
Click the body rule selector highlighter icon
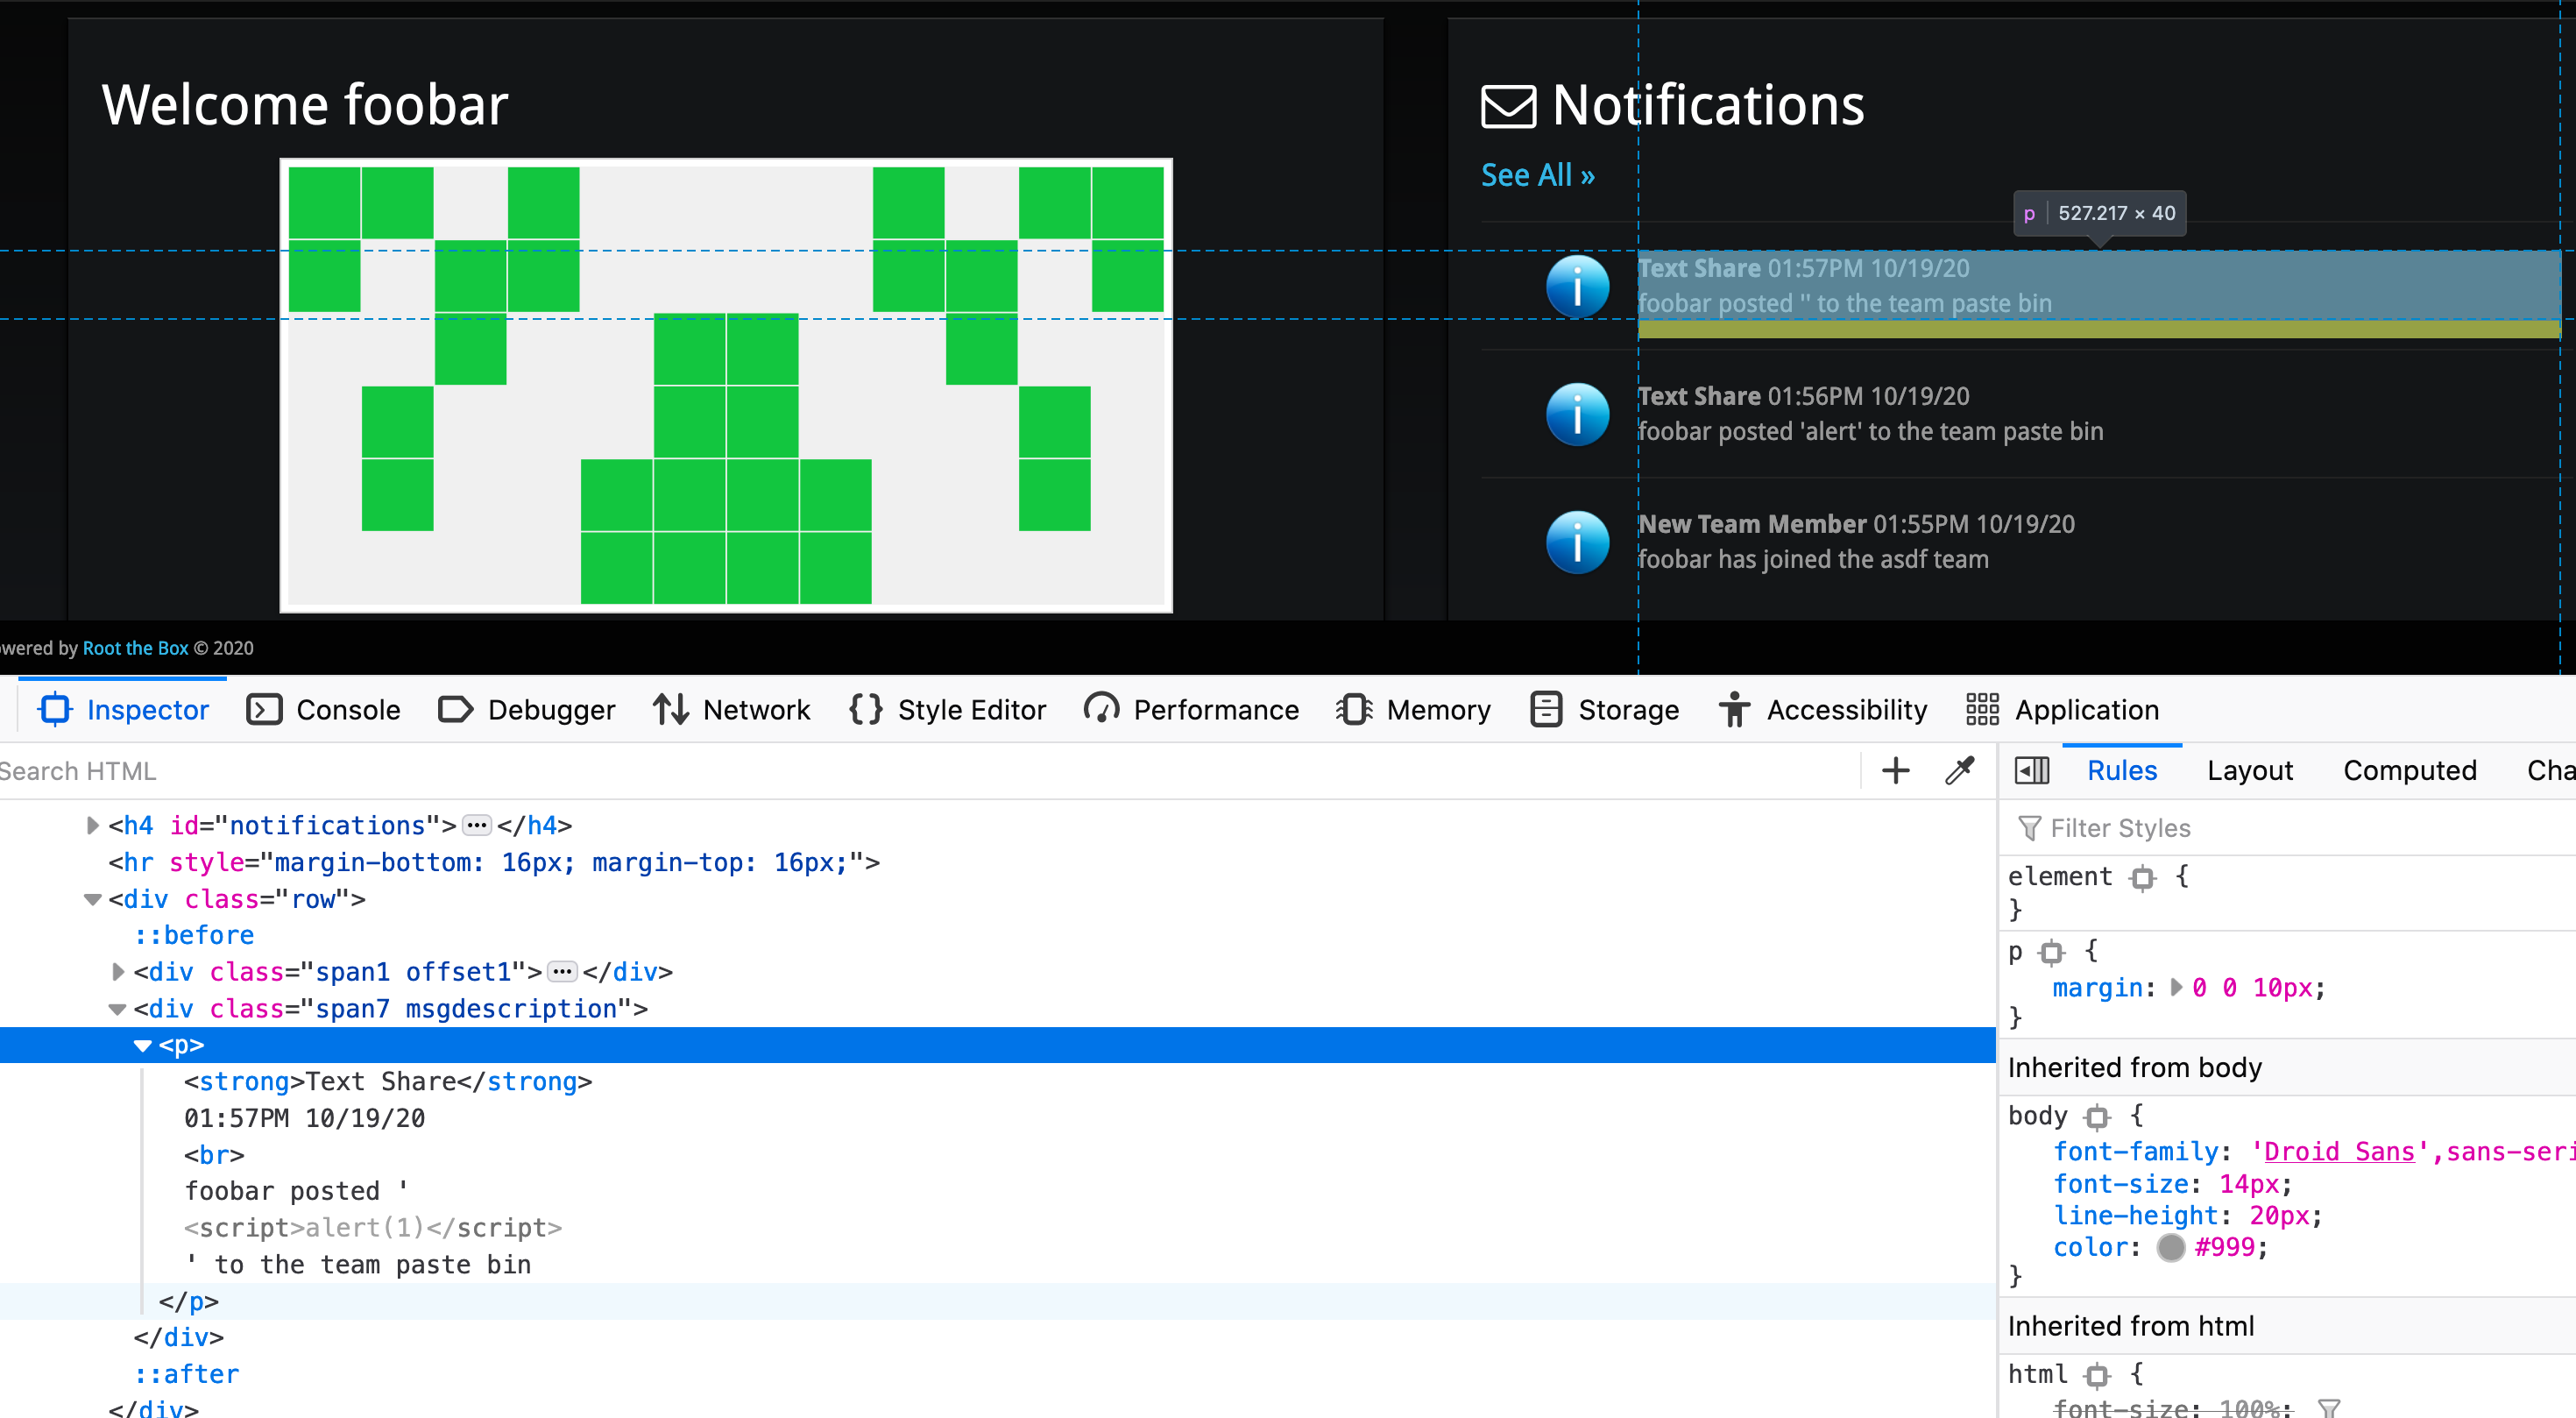point(2097,1117)
